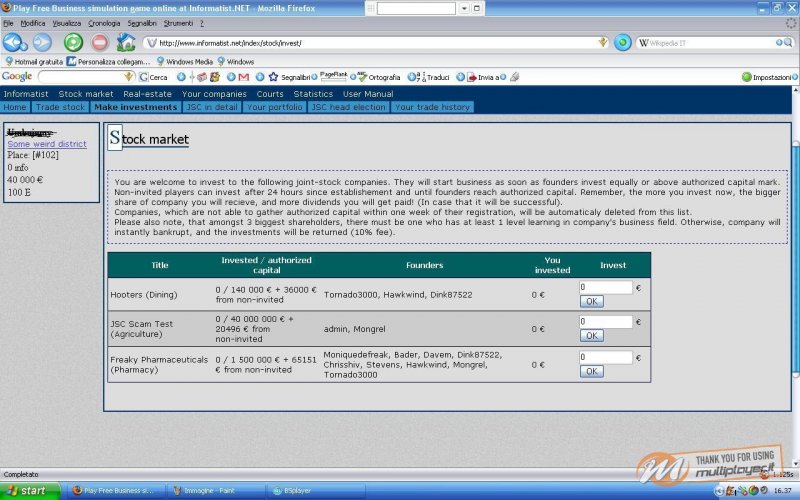The width and height of the screenshot is (800, 500).
Task: Open the Gmail icon in Google toolbar
Action: tap(243, 77)
